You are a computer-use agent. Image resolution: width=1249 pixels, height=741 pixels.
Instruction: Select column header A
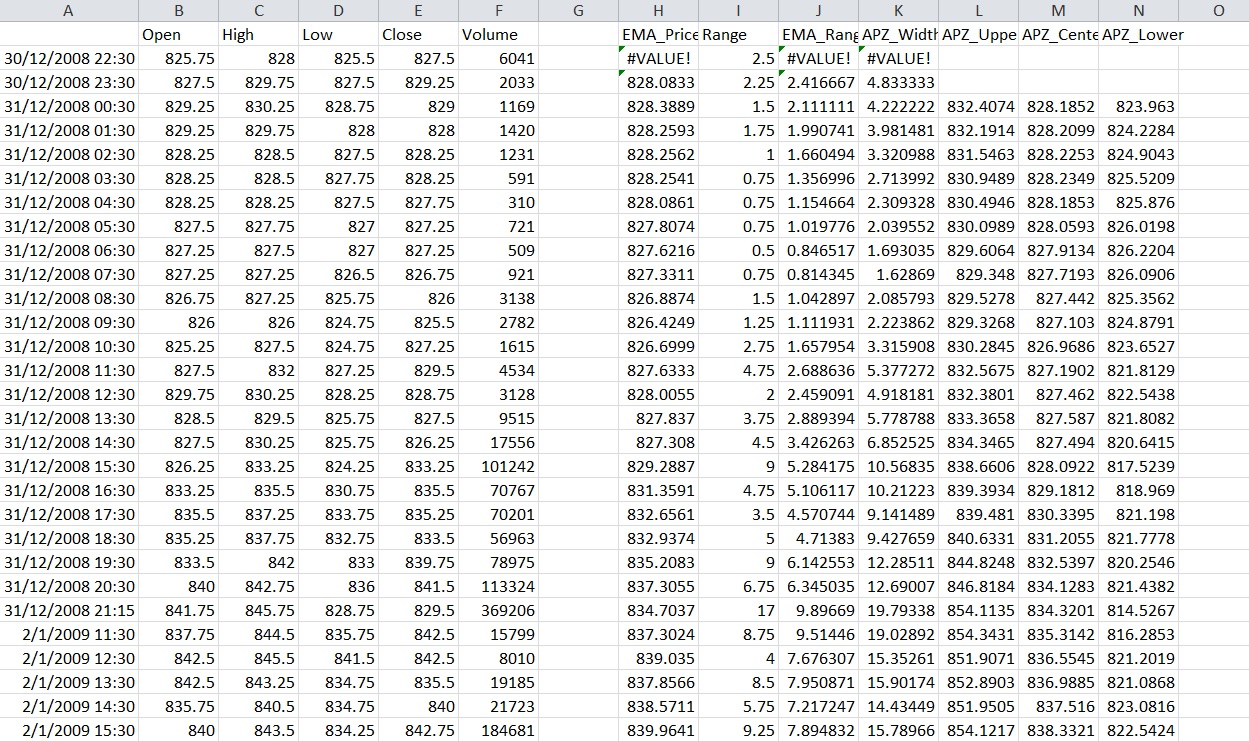[68, 10]
